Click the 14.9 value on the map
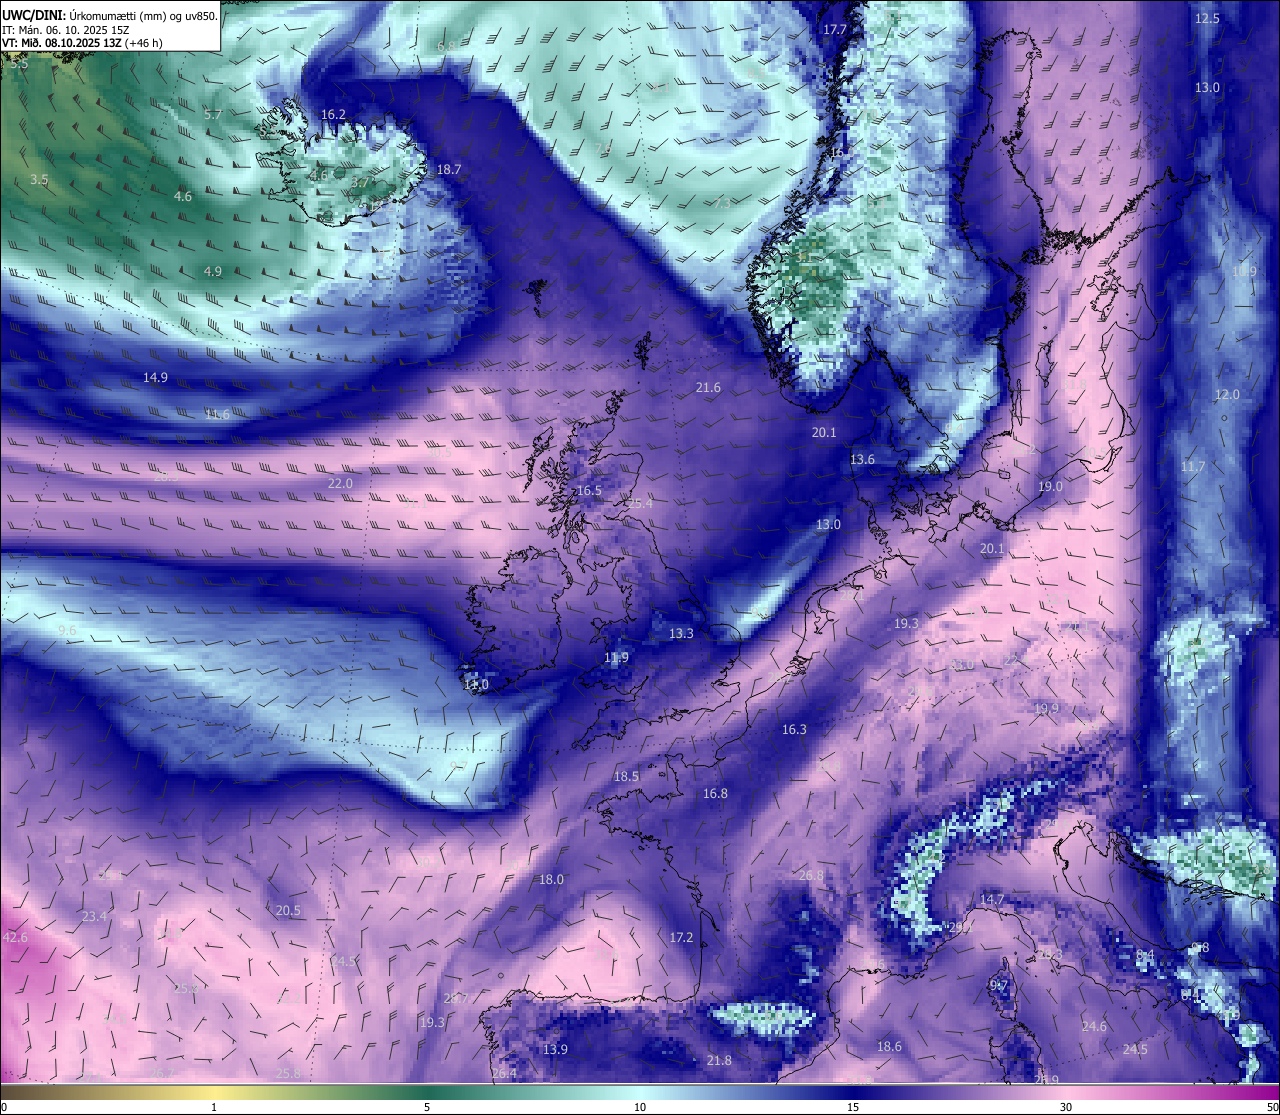This screenshot has width=1280, height=1115. click(155, 377)
